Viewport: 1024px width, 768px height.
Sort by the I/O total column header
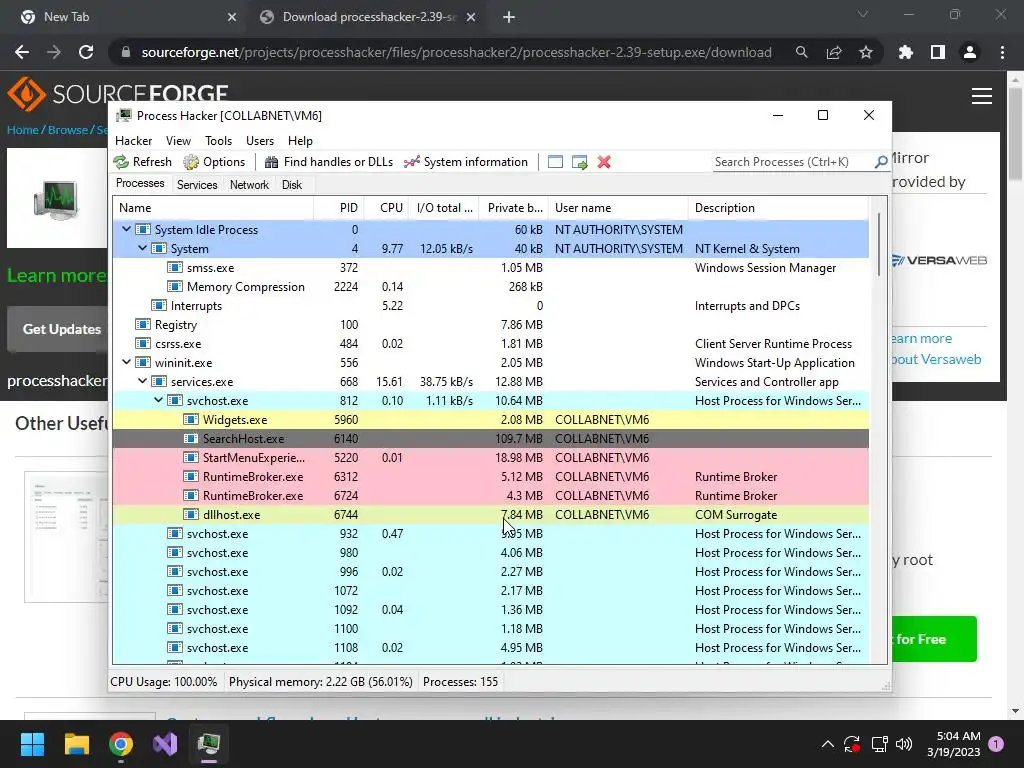coord(444,208)
